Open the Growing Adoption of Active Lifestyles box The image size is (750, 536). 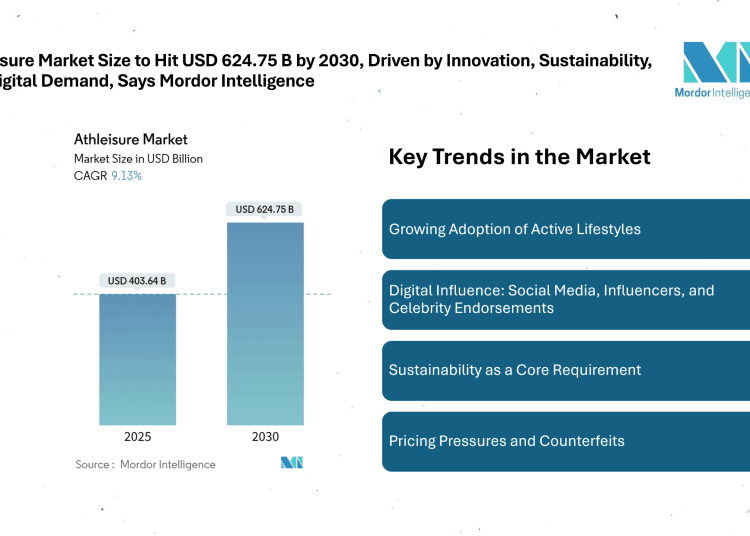[566, 229]
